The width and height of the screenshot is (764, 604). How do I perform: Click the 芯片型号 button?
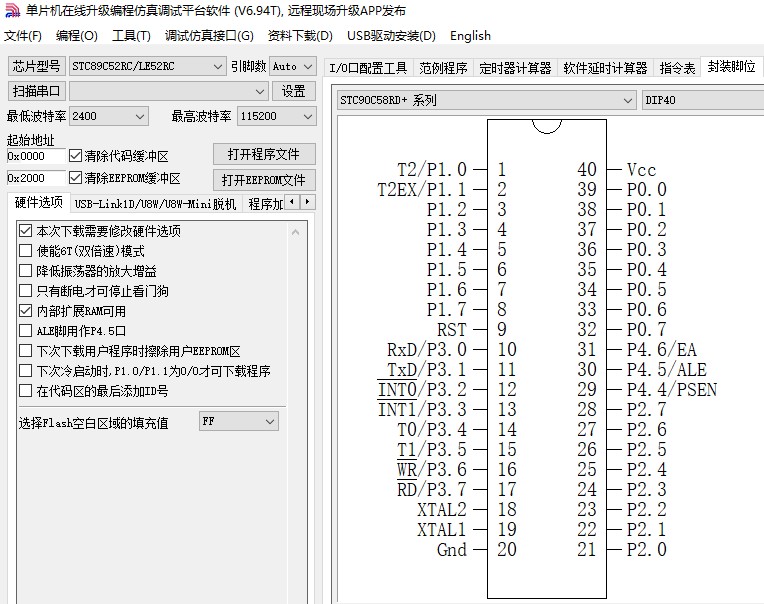[x=37, y=66]
